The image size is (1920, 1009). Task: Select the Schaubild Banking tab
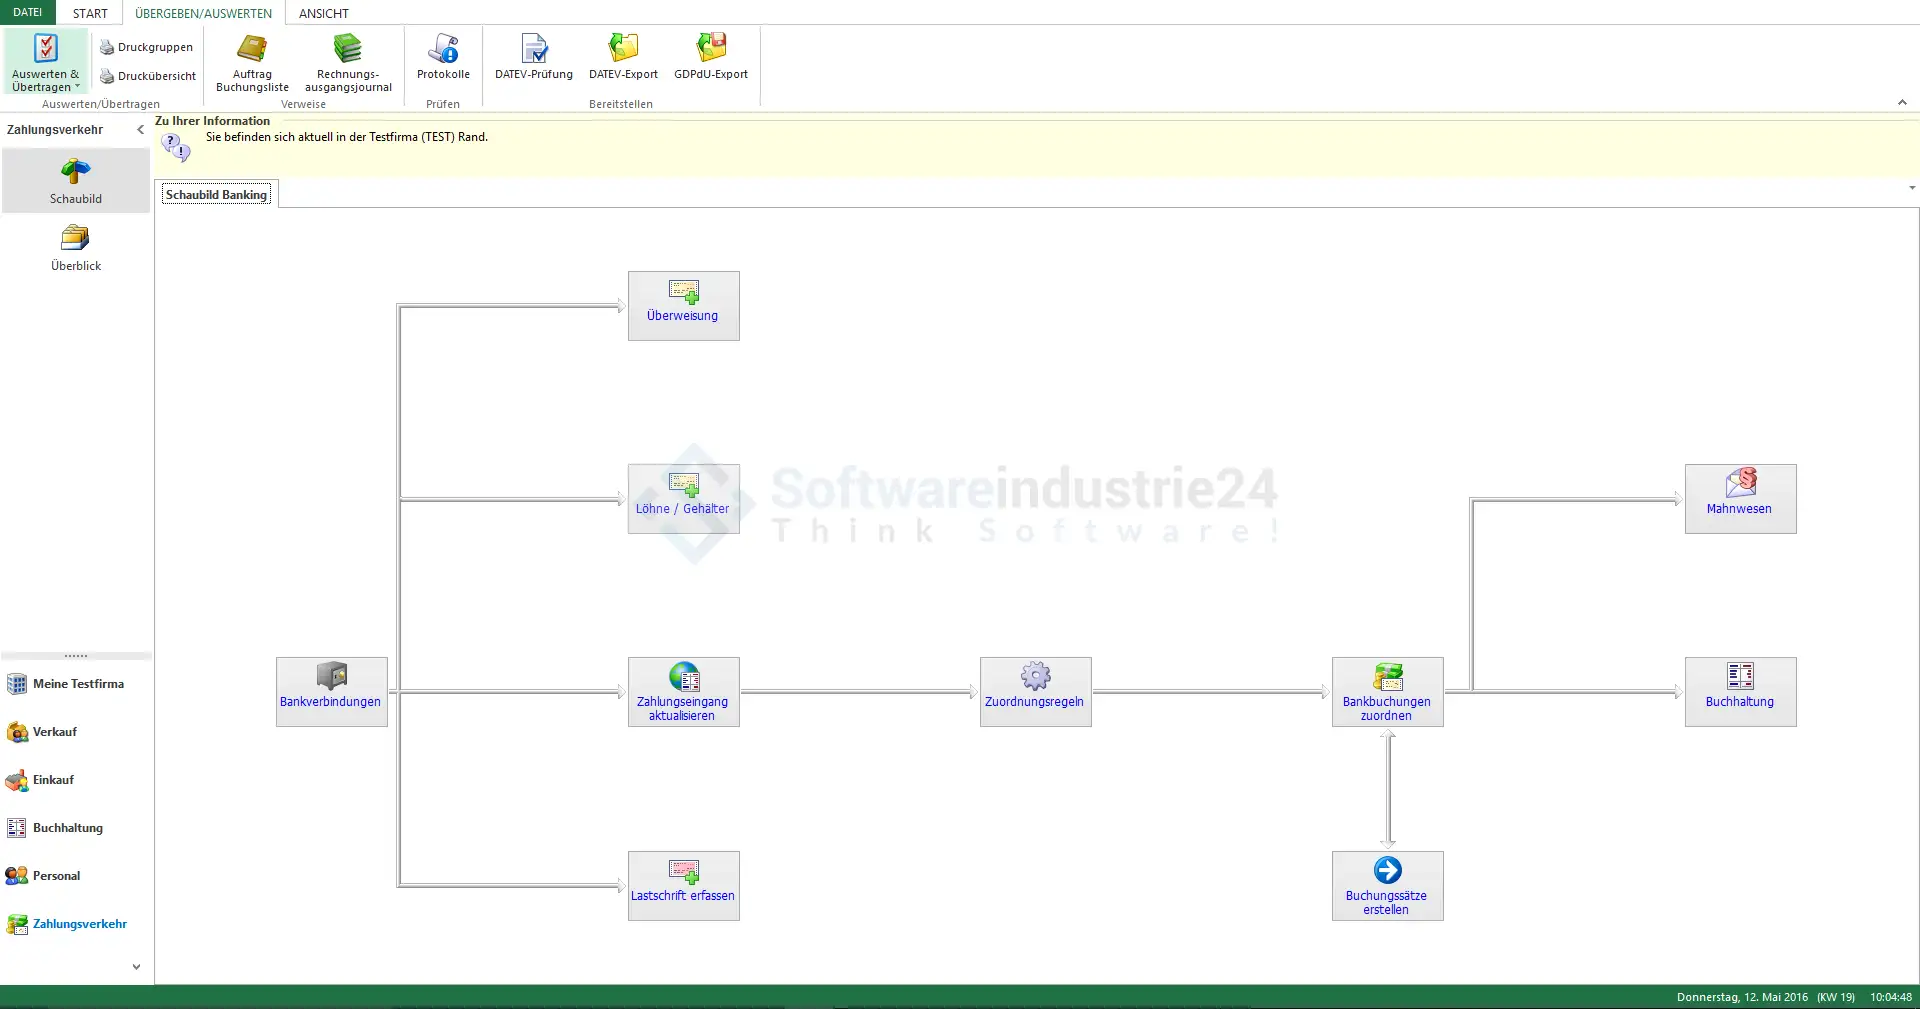click(x=216, y=195)
